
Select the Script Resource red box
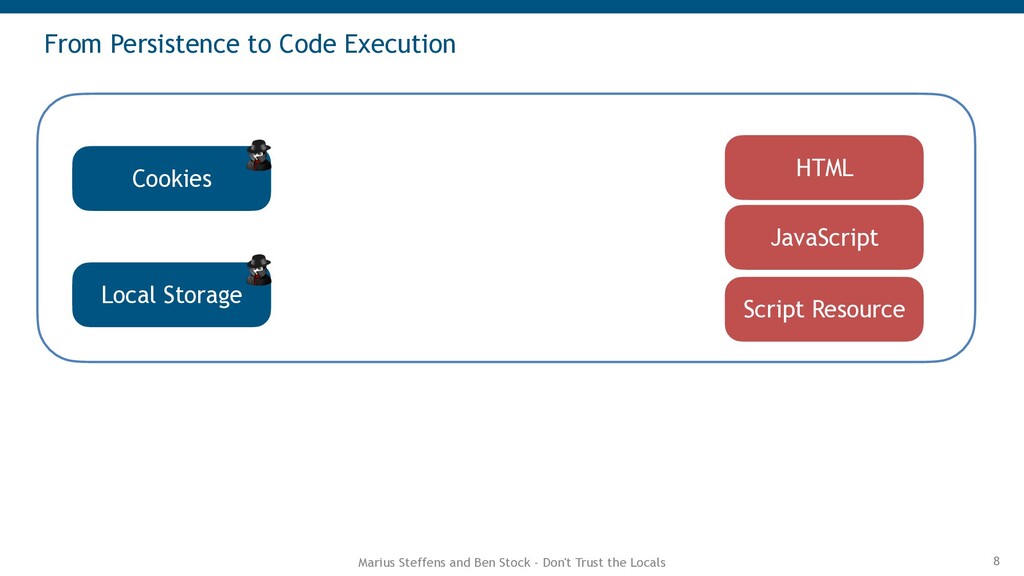click(824, 309)
